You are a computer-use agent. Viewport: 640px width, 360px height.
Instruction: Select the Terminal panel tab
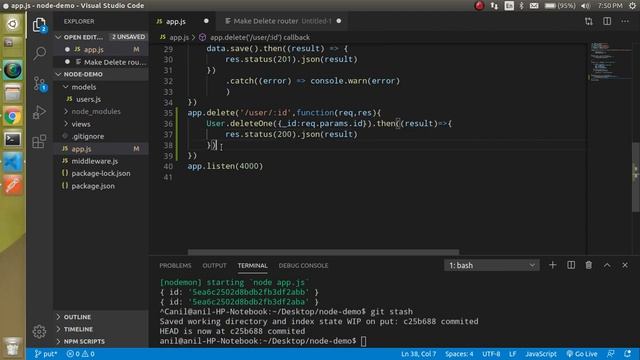[253, 265]
